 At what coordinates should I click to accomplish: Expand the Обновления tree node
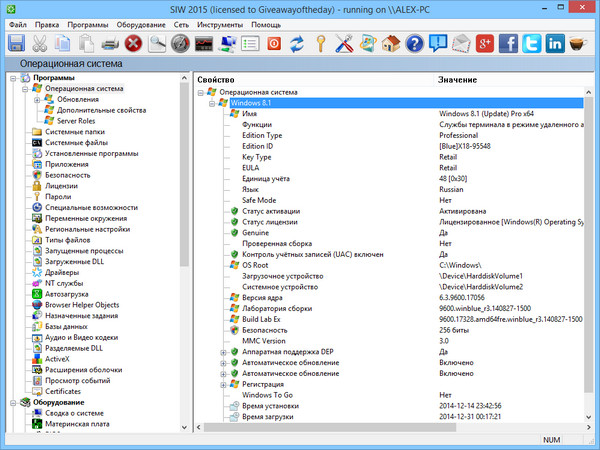coord(36,99)
